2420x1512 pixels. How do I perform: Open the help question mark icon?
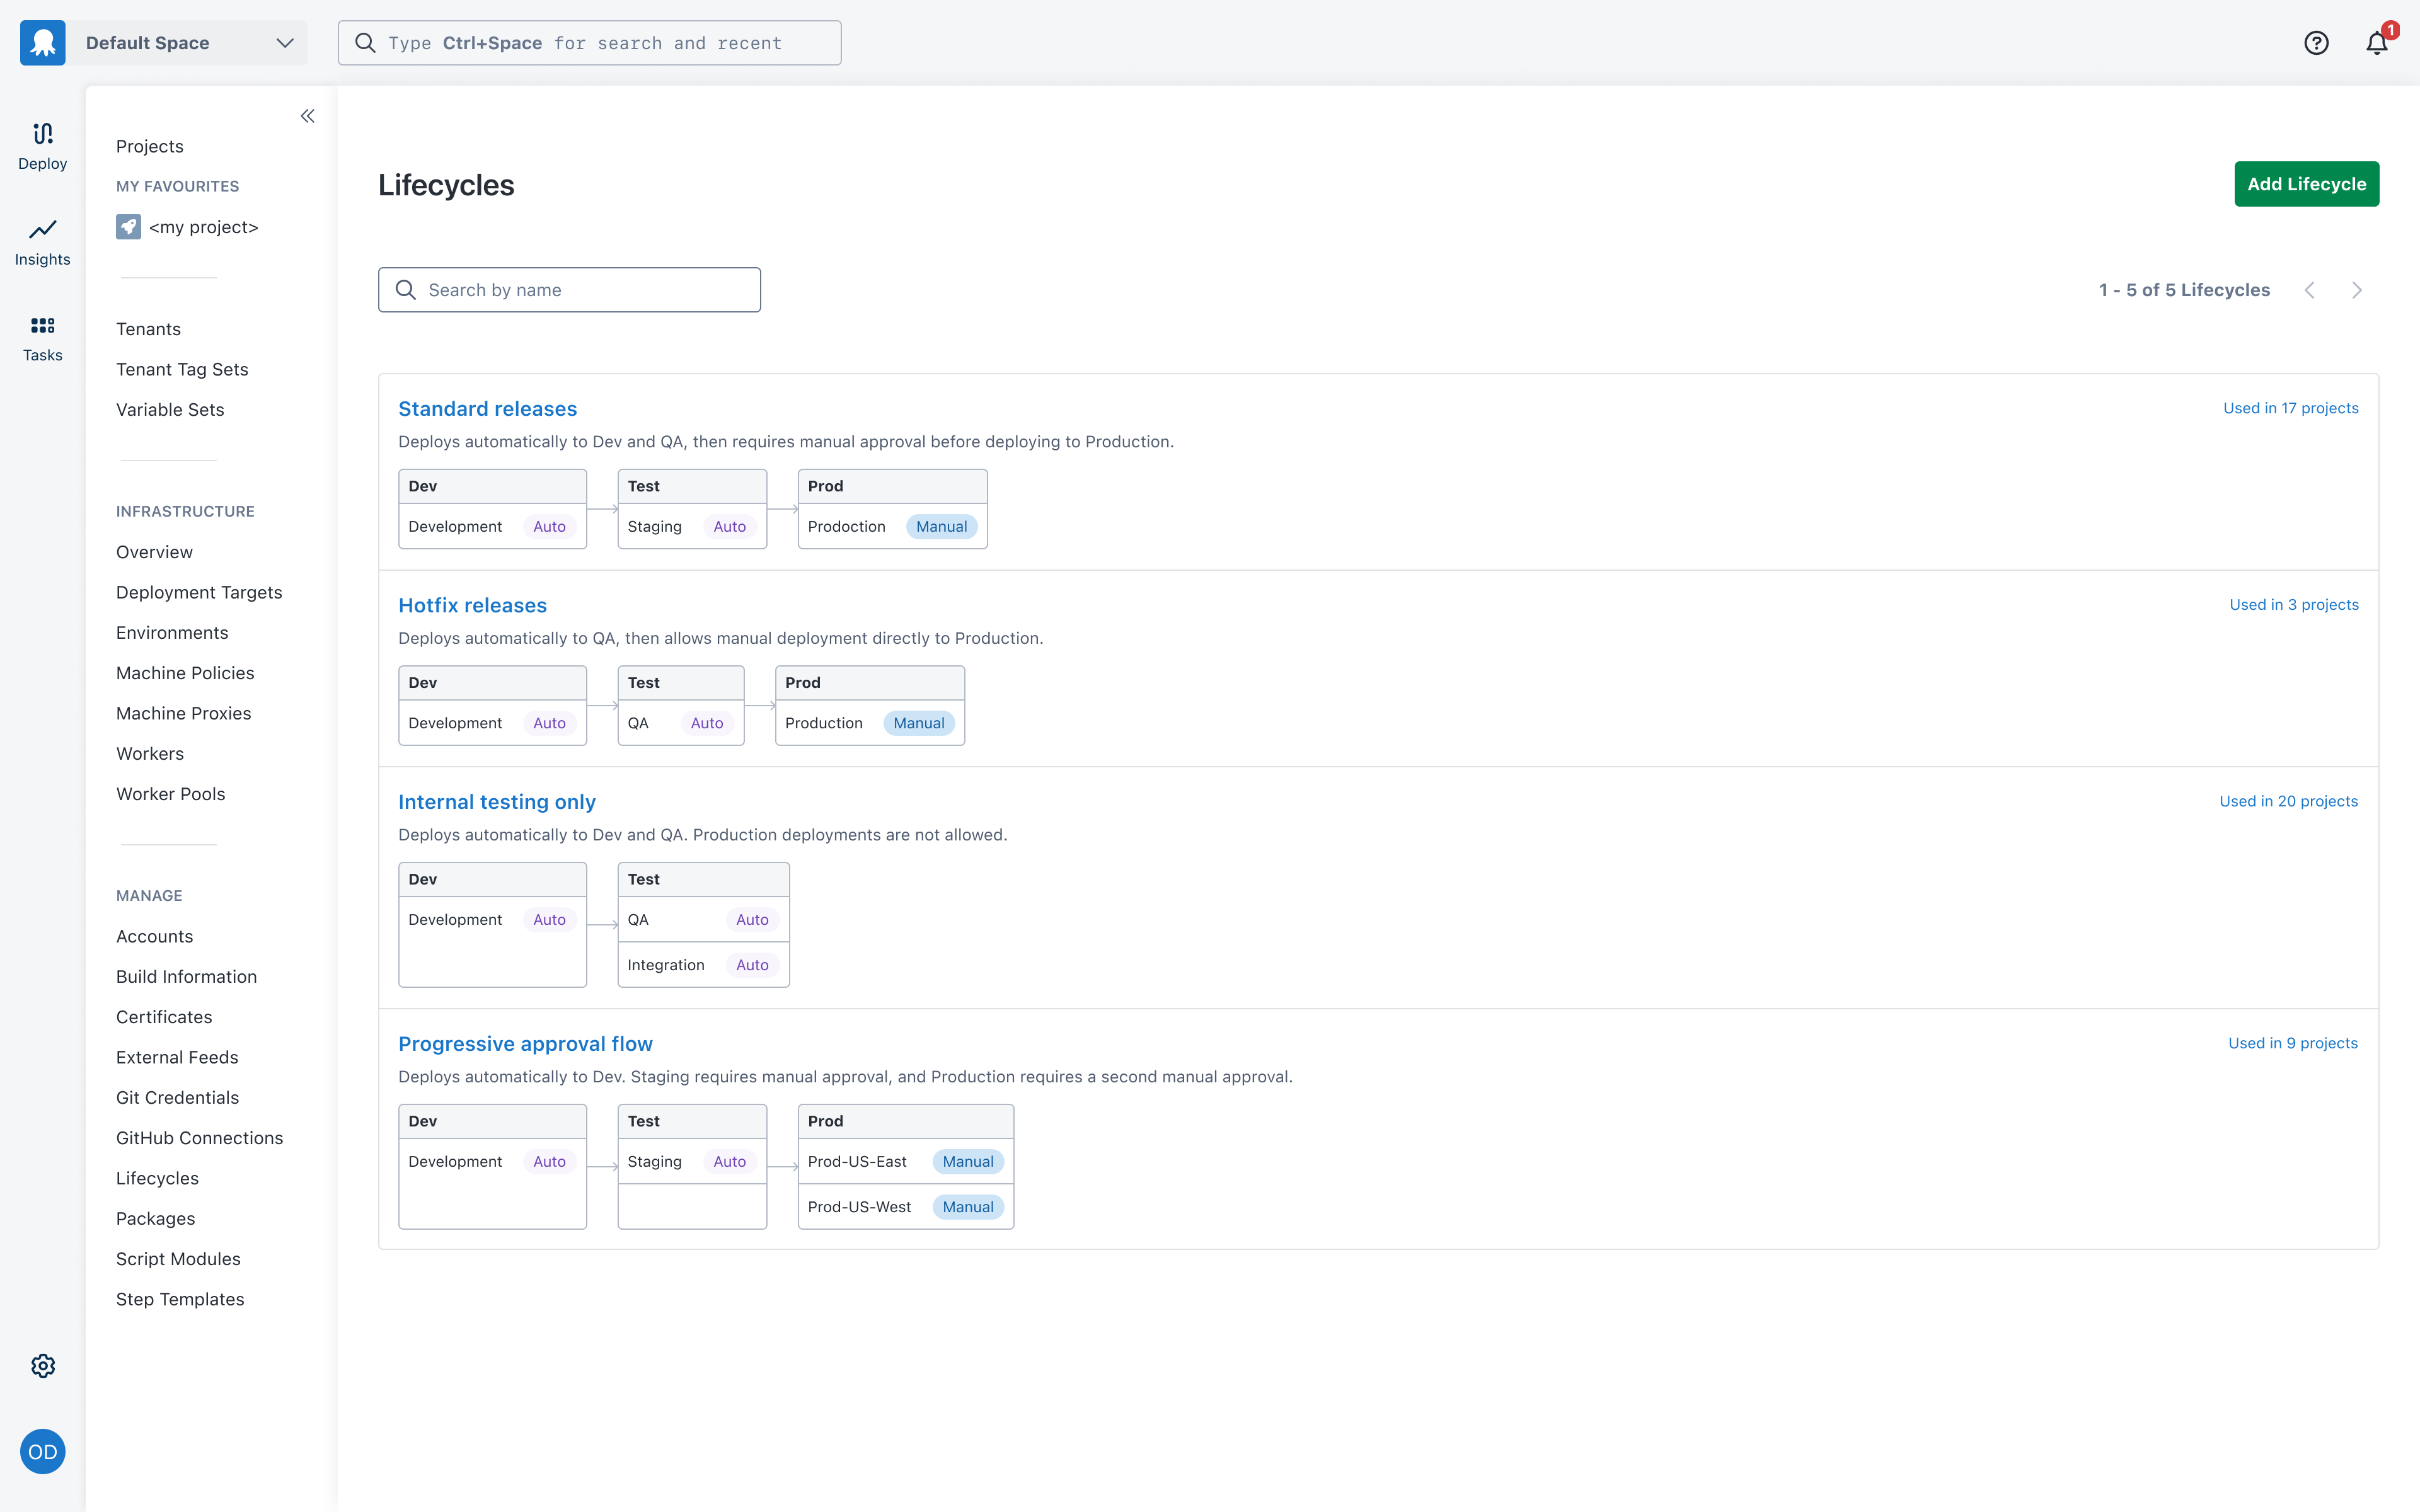tap(2316, 43)
